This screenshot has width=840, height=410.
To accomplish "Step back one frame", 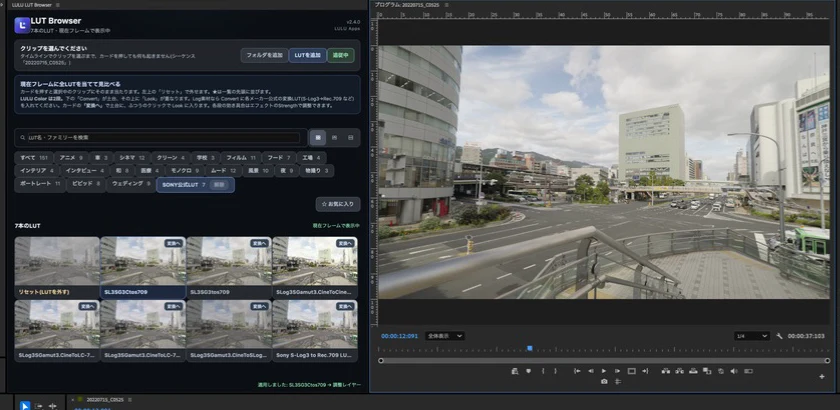I will 591,371.
